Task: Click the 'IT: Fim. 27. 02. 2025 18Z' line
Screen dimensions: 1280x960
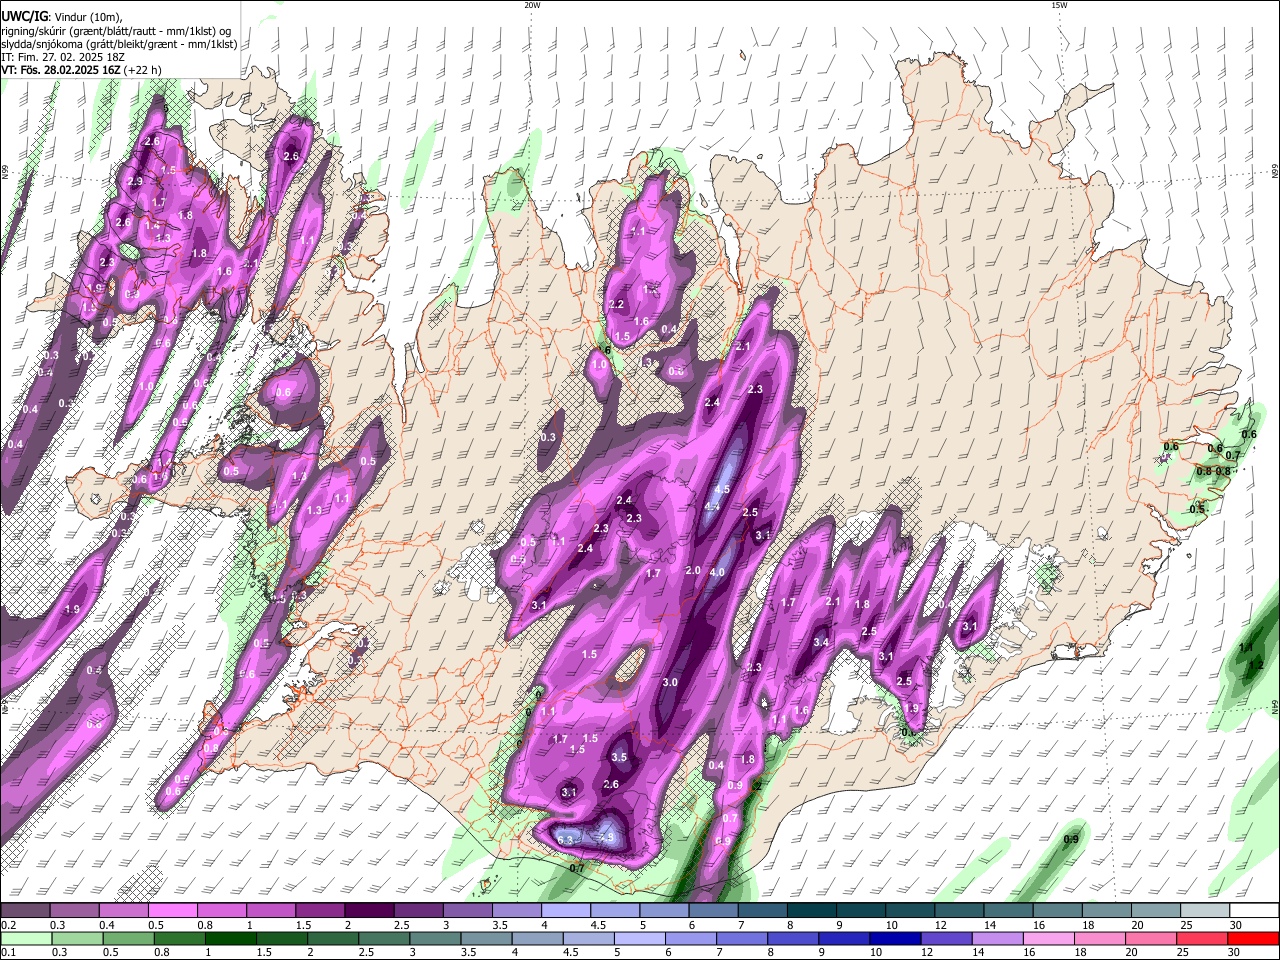Action: pyautogui.click(x=64, y=57)
